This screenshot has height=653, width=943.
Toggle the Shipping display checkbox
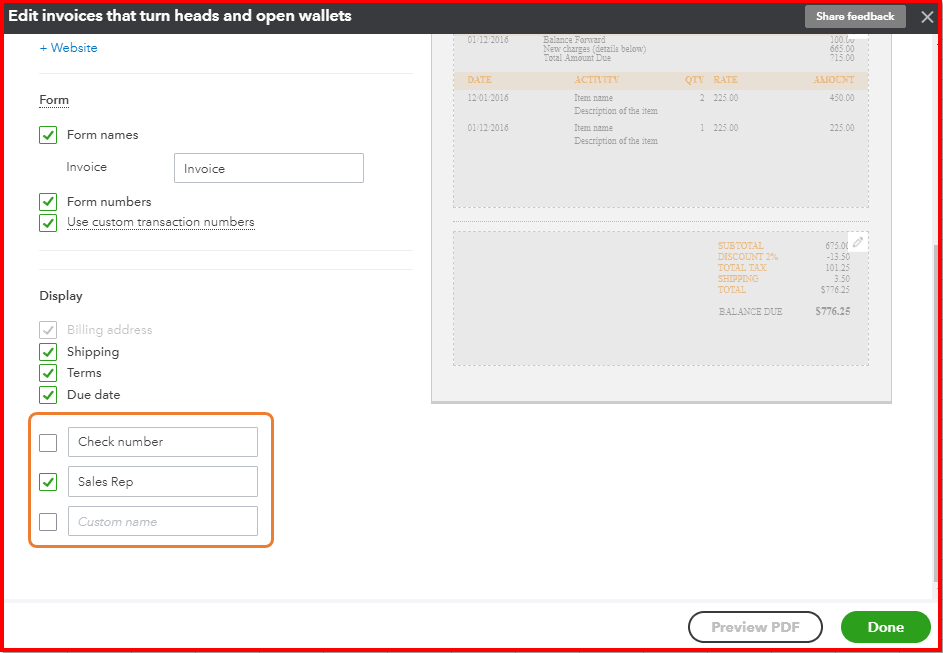(x=48, y=352)
